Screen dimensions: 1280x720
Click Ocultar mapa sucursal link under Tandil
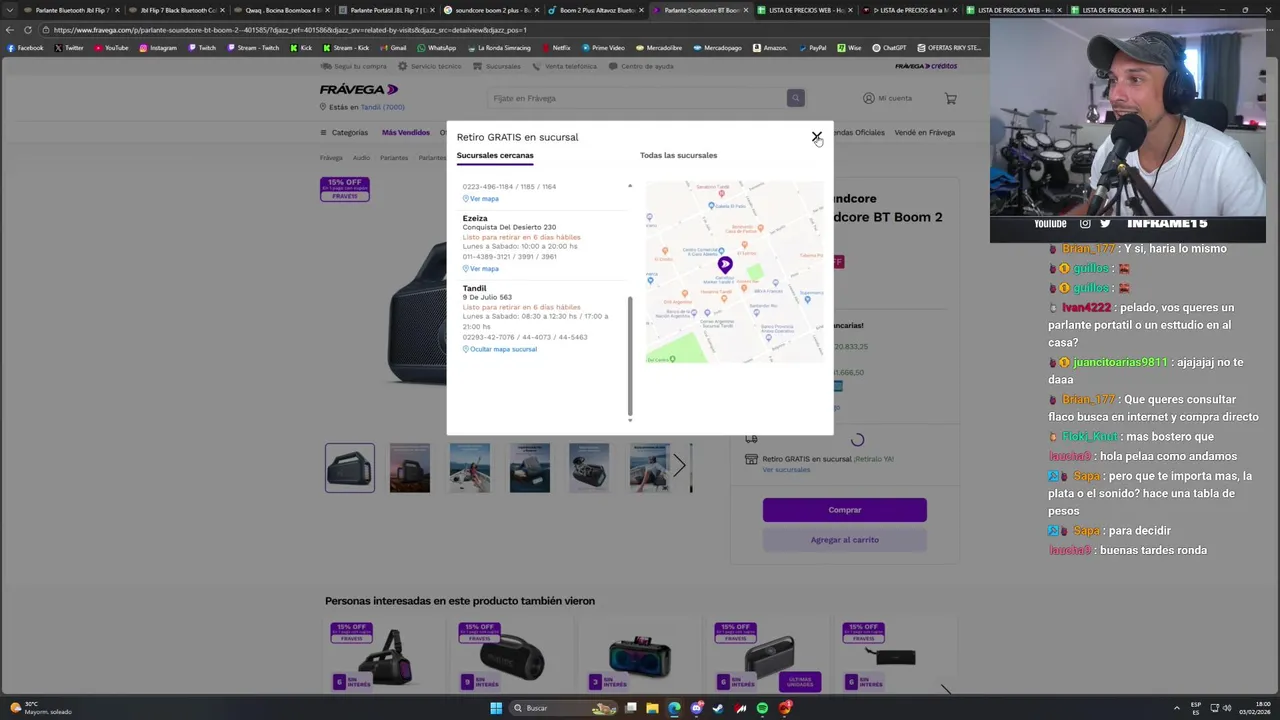[x=500, y=349]
